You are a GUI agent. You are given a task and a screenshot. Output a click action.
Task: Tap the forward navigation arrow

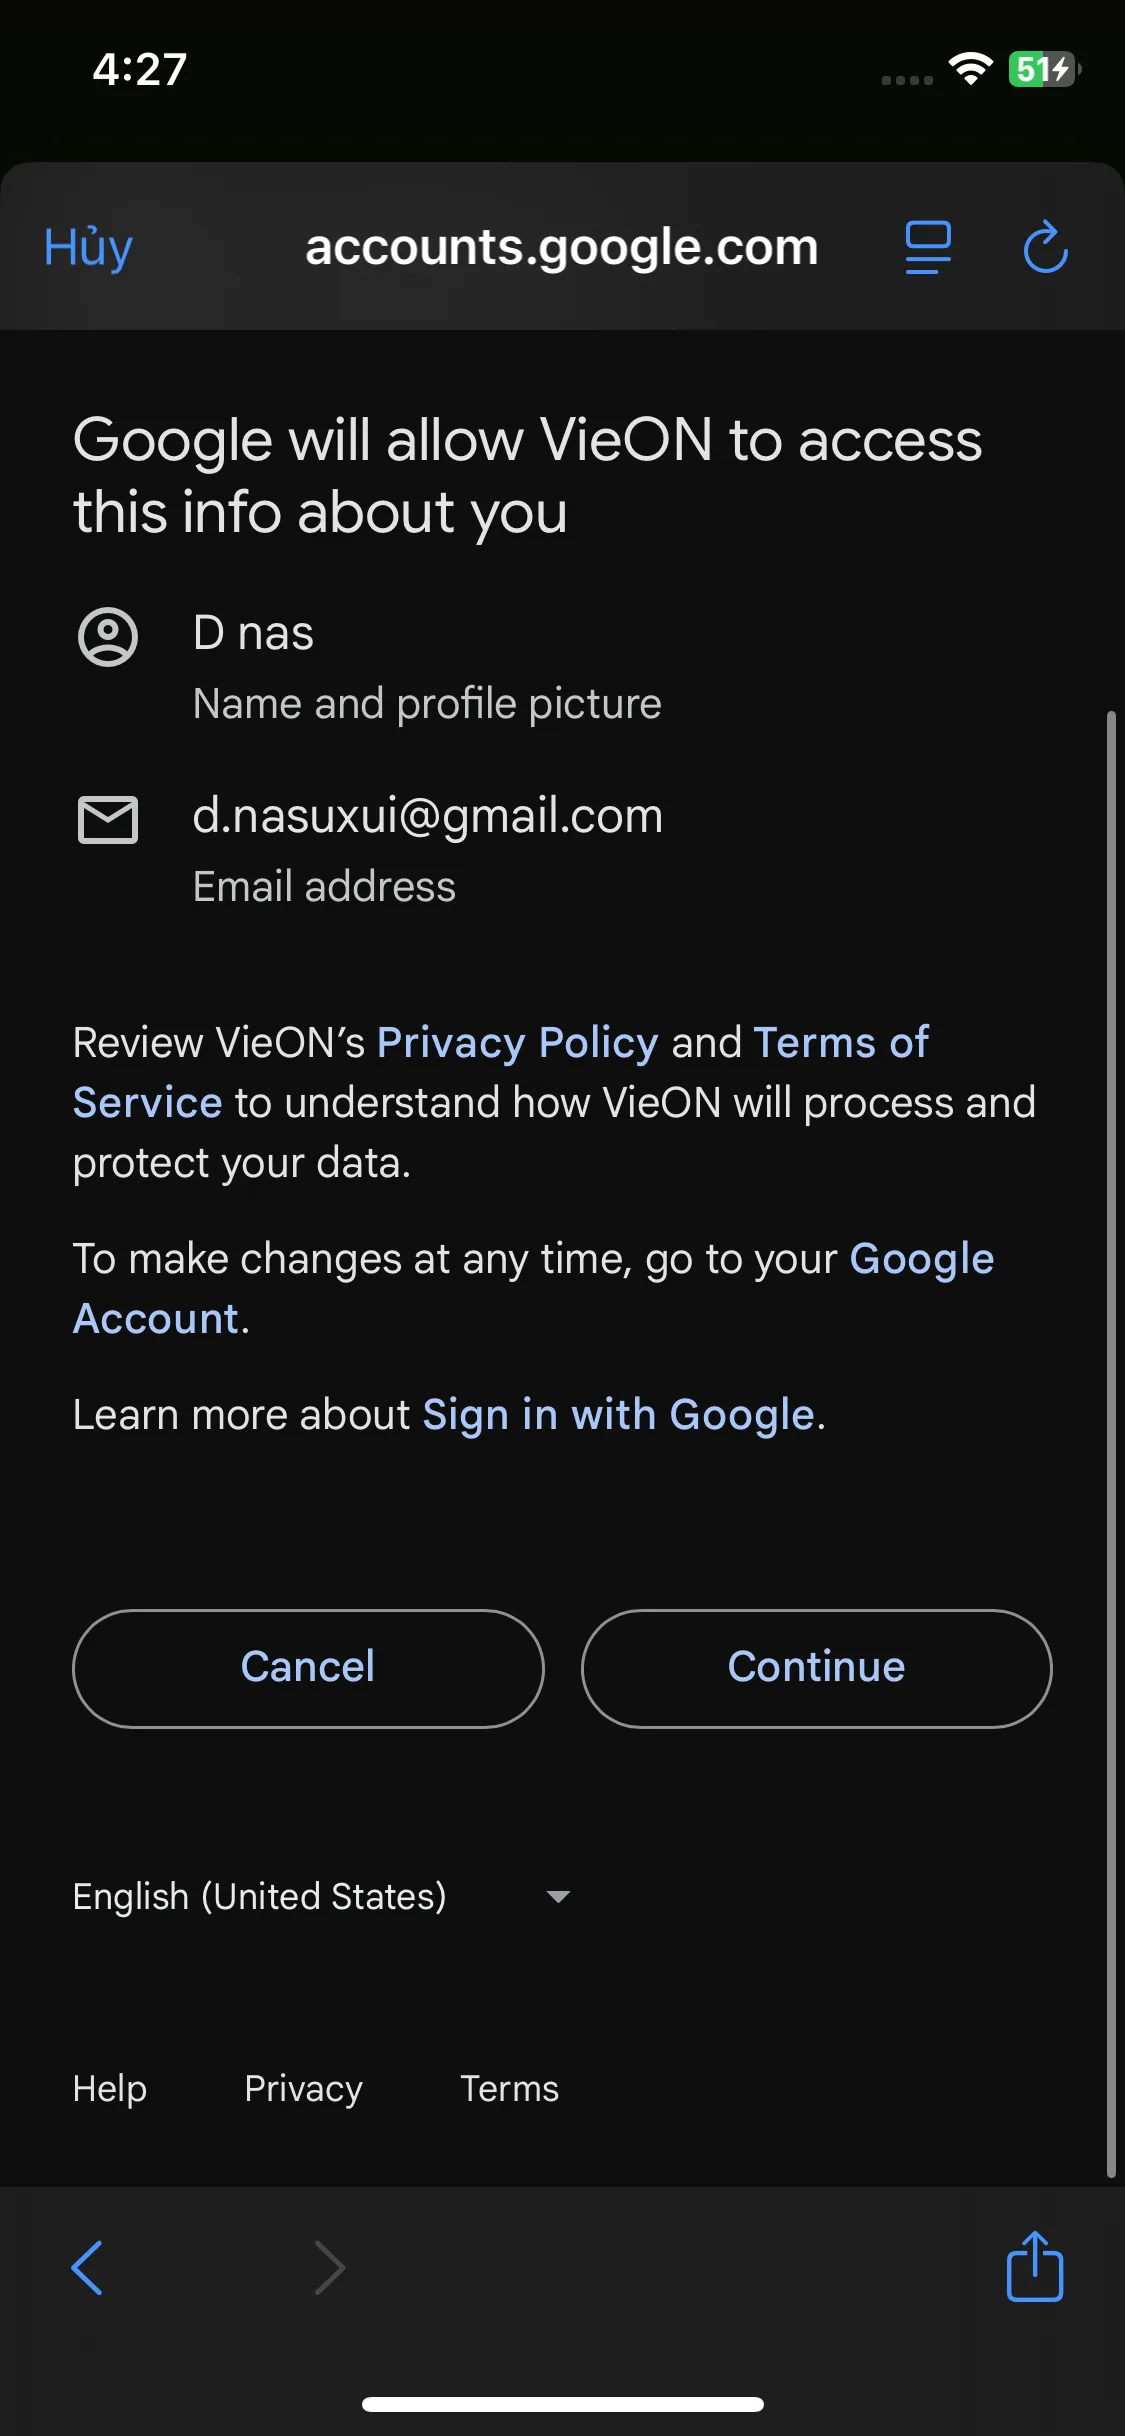[330, 2267]
